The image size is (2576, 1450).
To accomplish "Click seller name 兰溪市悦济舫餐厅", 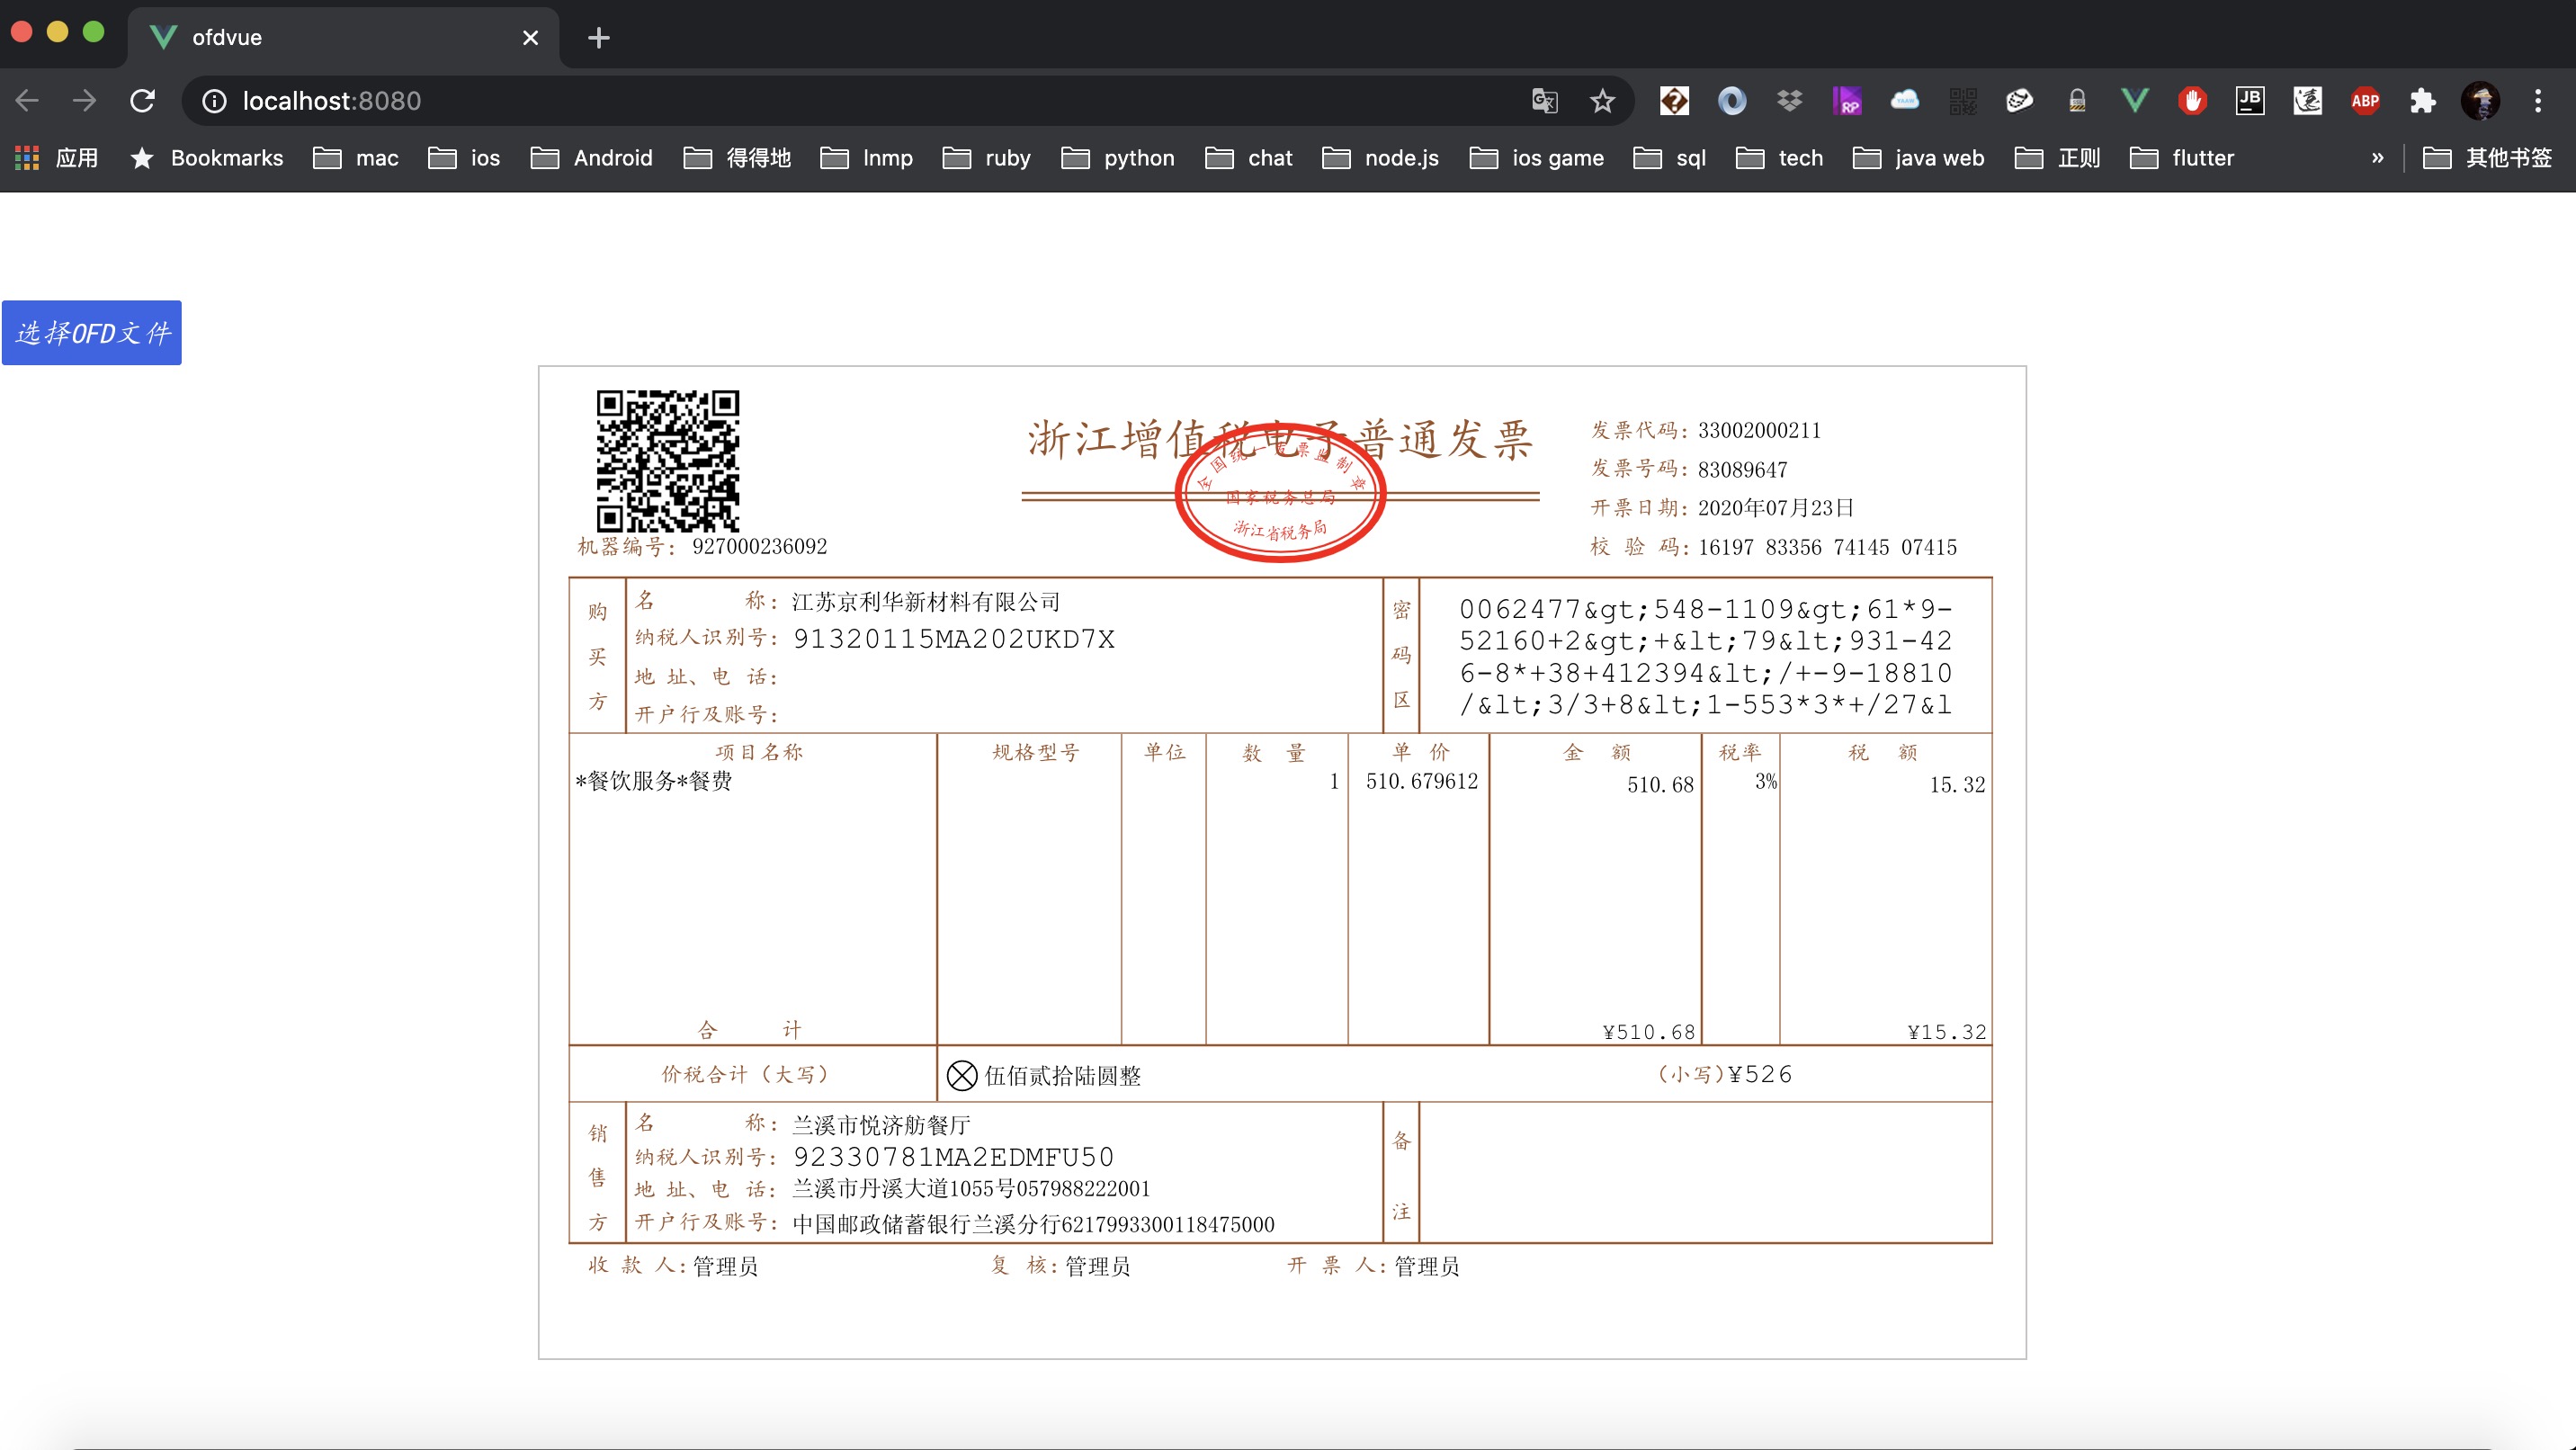I will pos(881,1125).
